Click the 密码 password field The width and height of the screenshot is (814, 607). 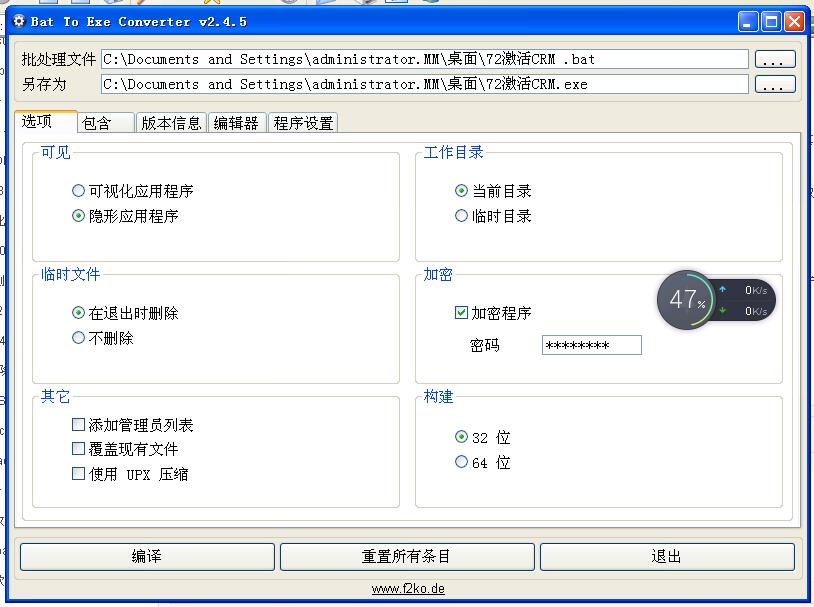(592, 345)
